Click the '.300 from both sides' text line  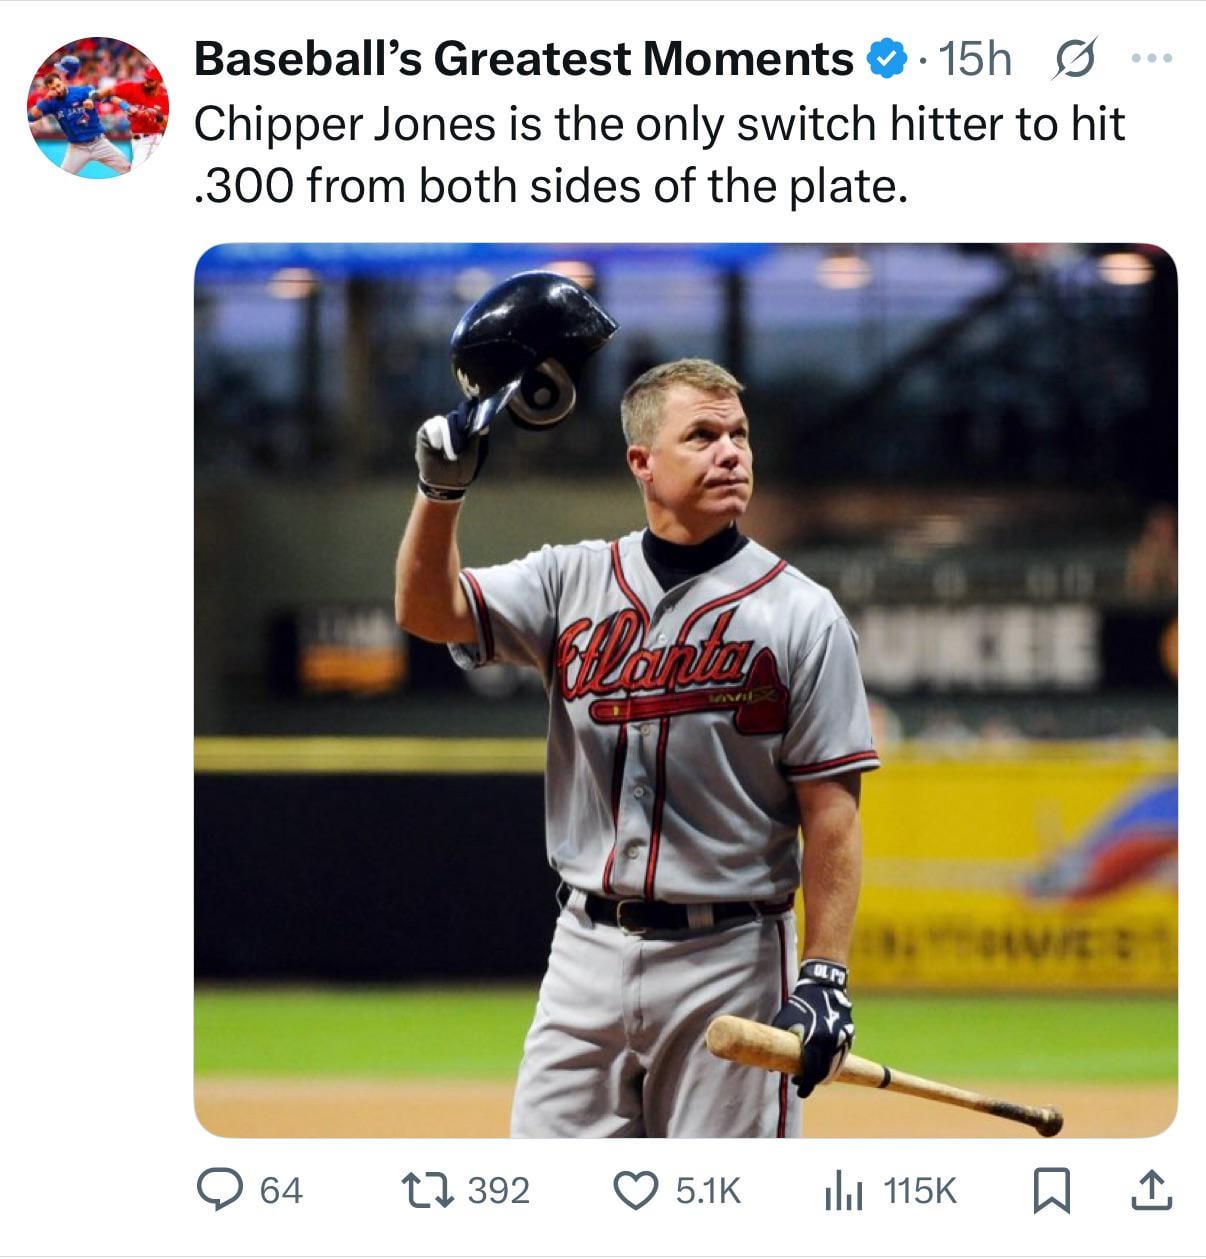550,186
